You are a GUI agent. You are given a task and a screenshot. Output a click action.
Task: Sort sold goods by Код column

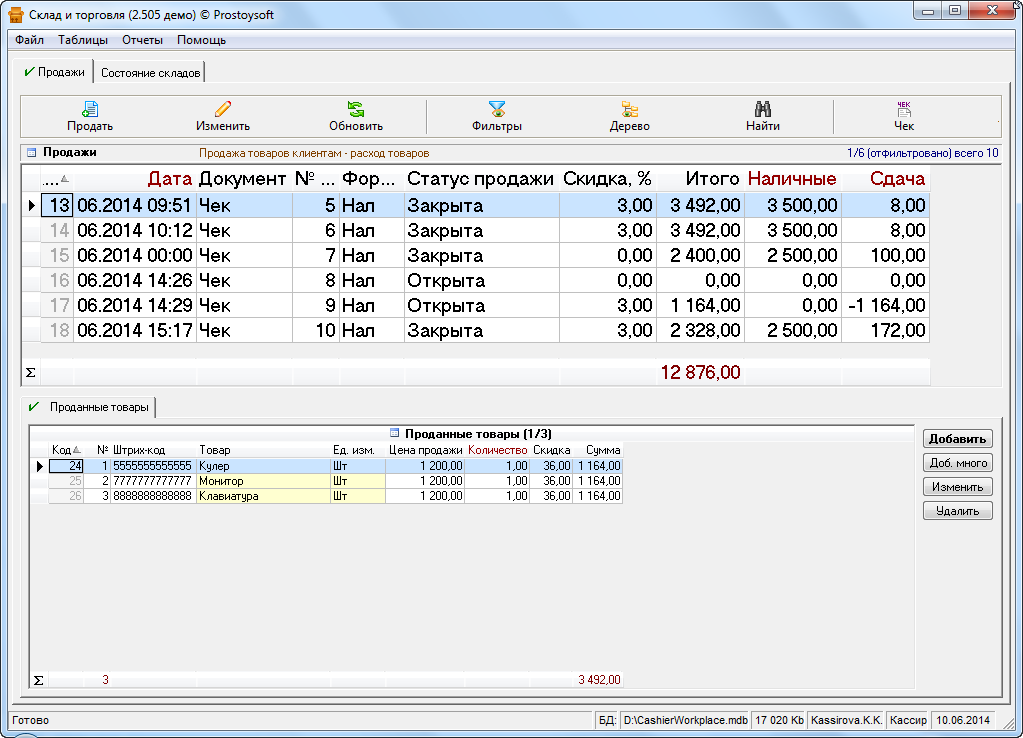click(x=62, y=450)
